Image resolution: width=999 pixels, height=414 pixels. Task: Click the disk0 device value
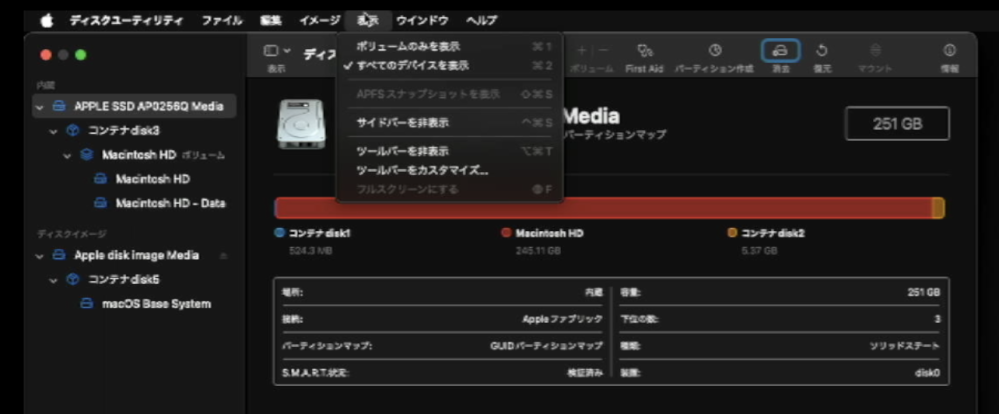tap(927, 373)
